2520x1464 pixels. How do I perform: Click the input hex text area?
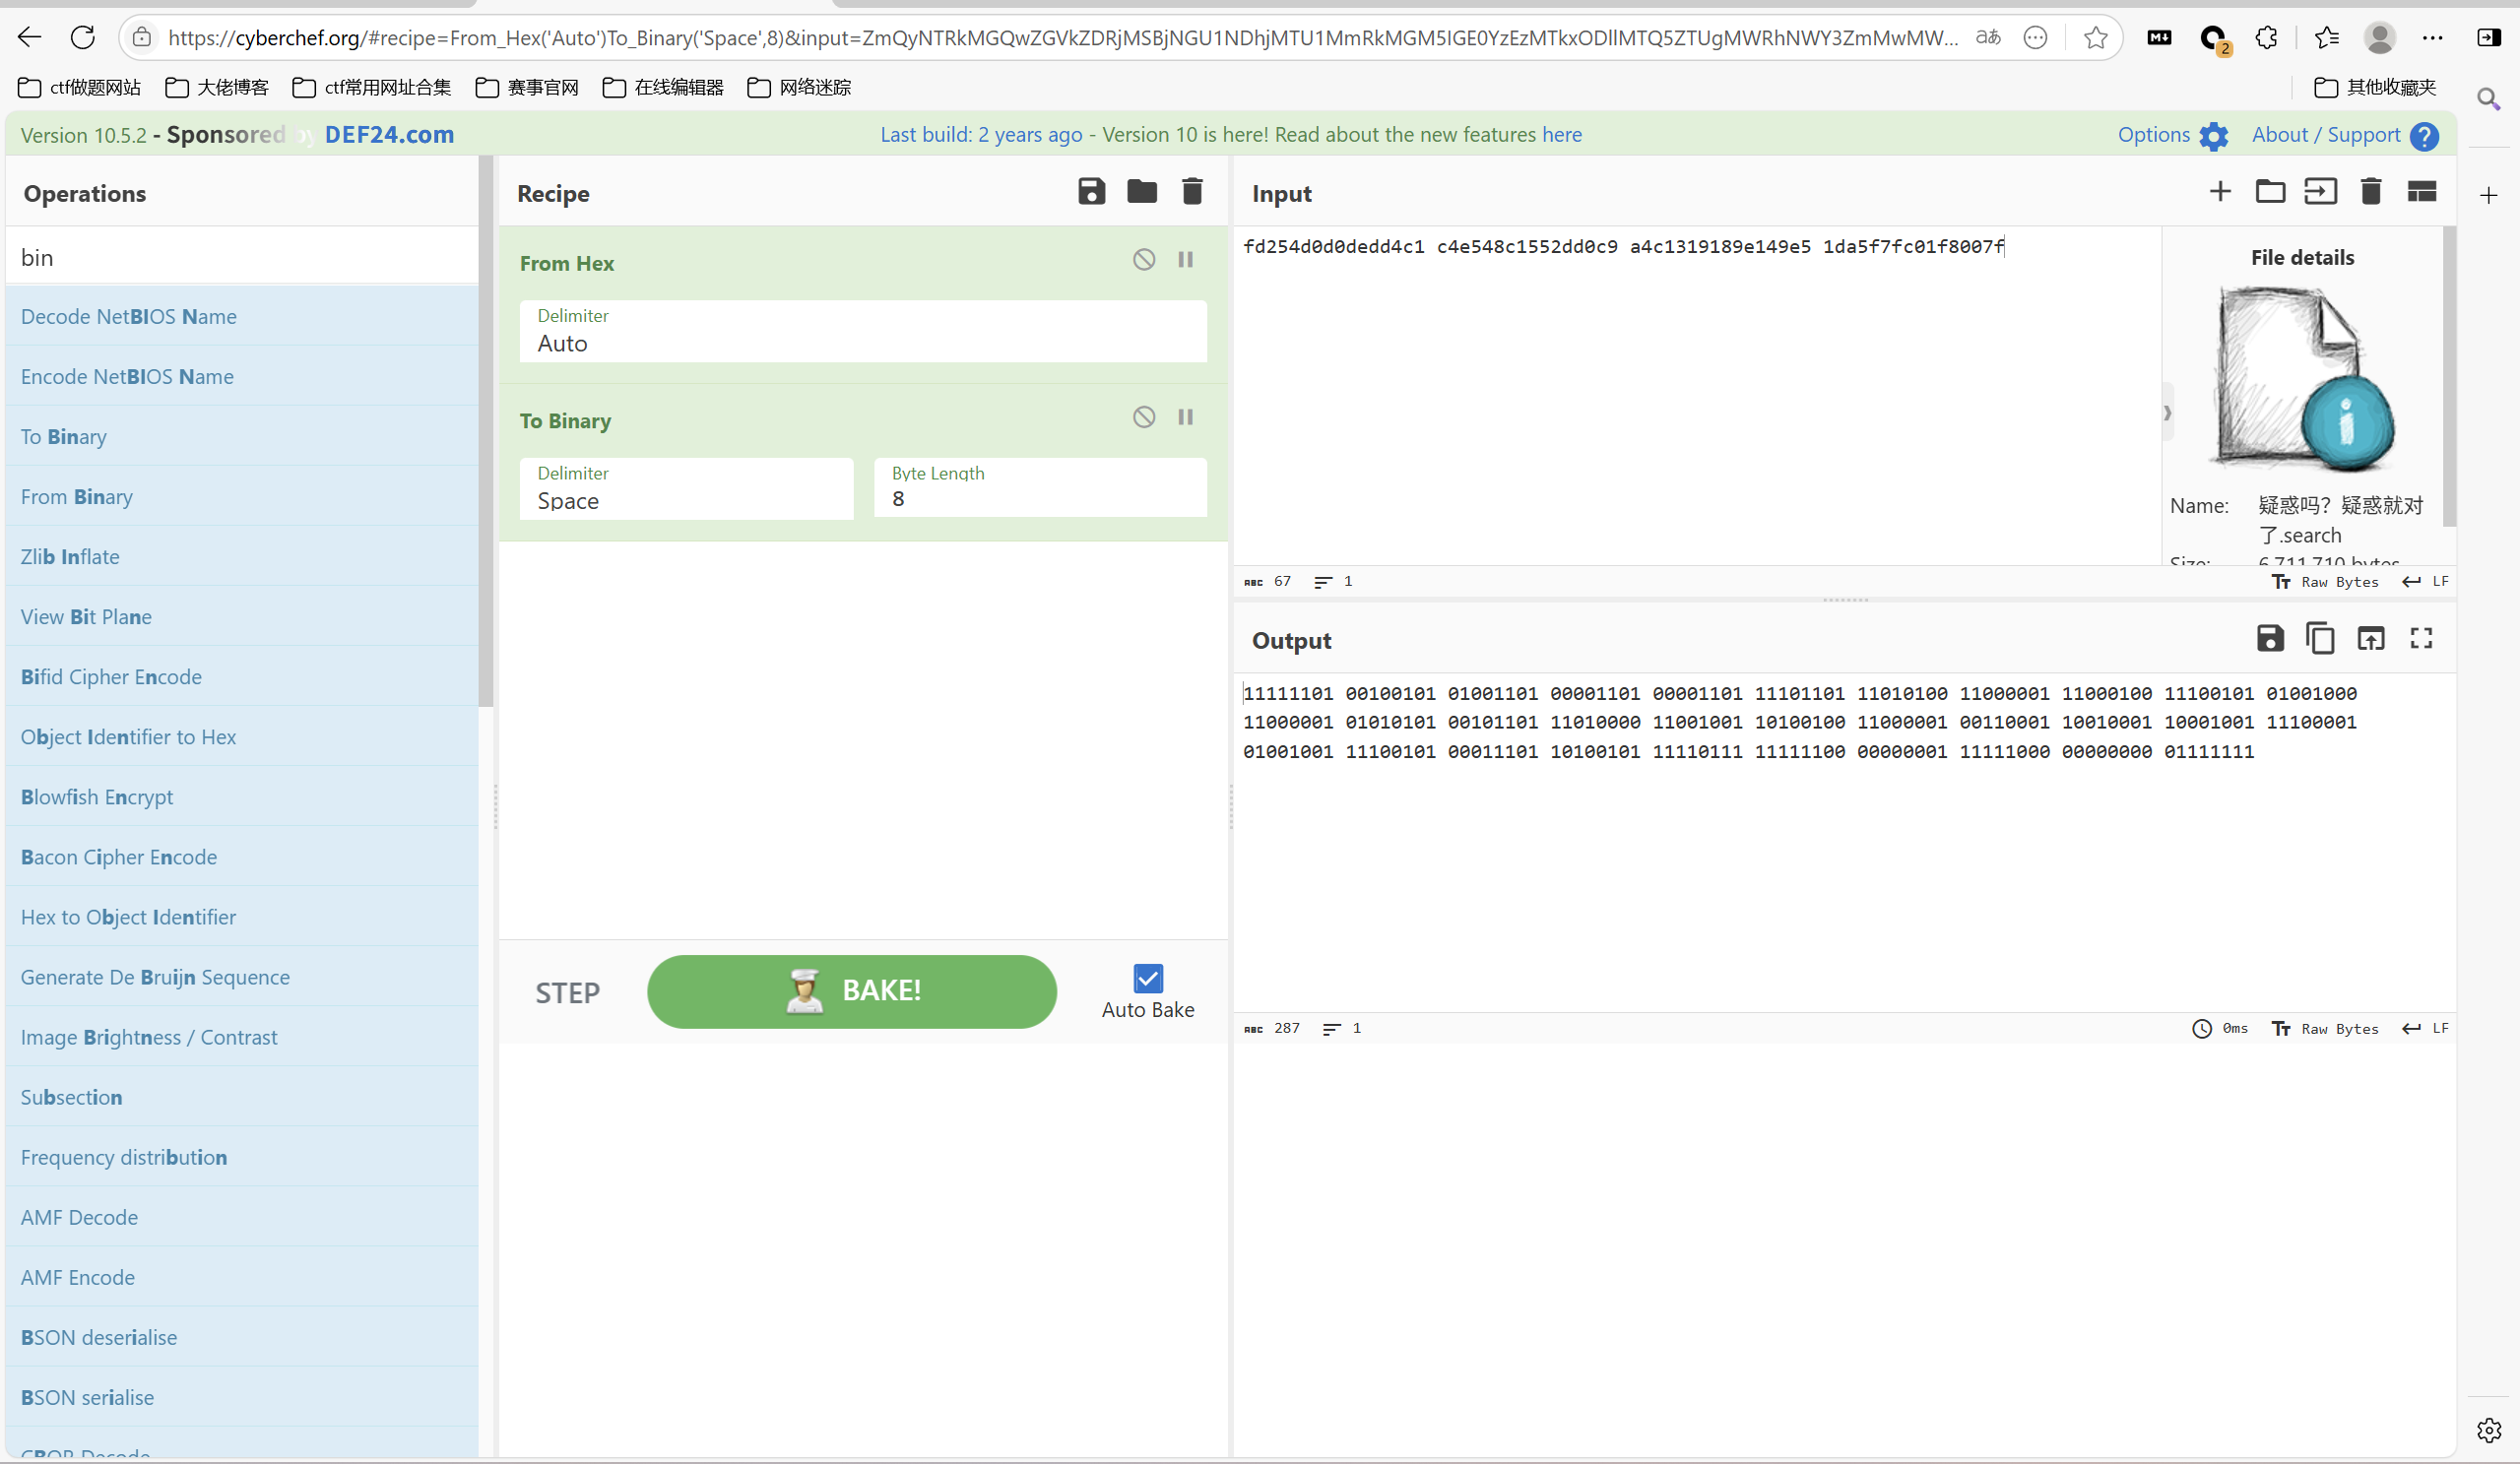pos(1696,395)
